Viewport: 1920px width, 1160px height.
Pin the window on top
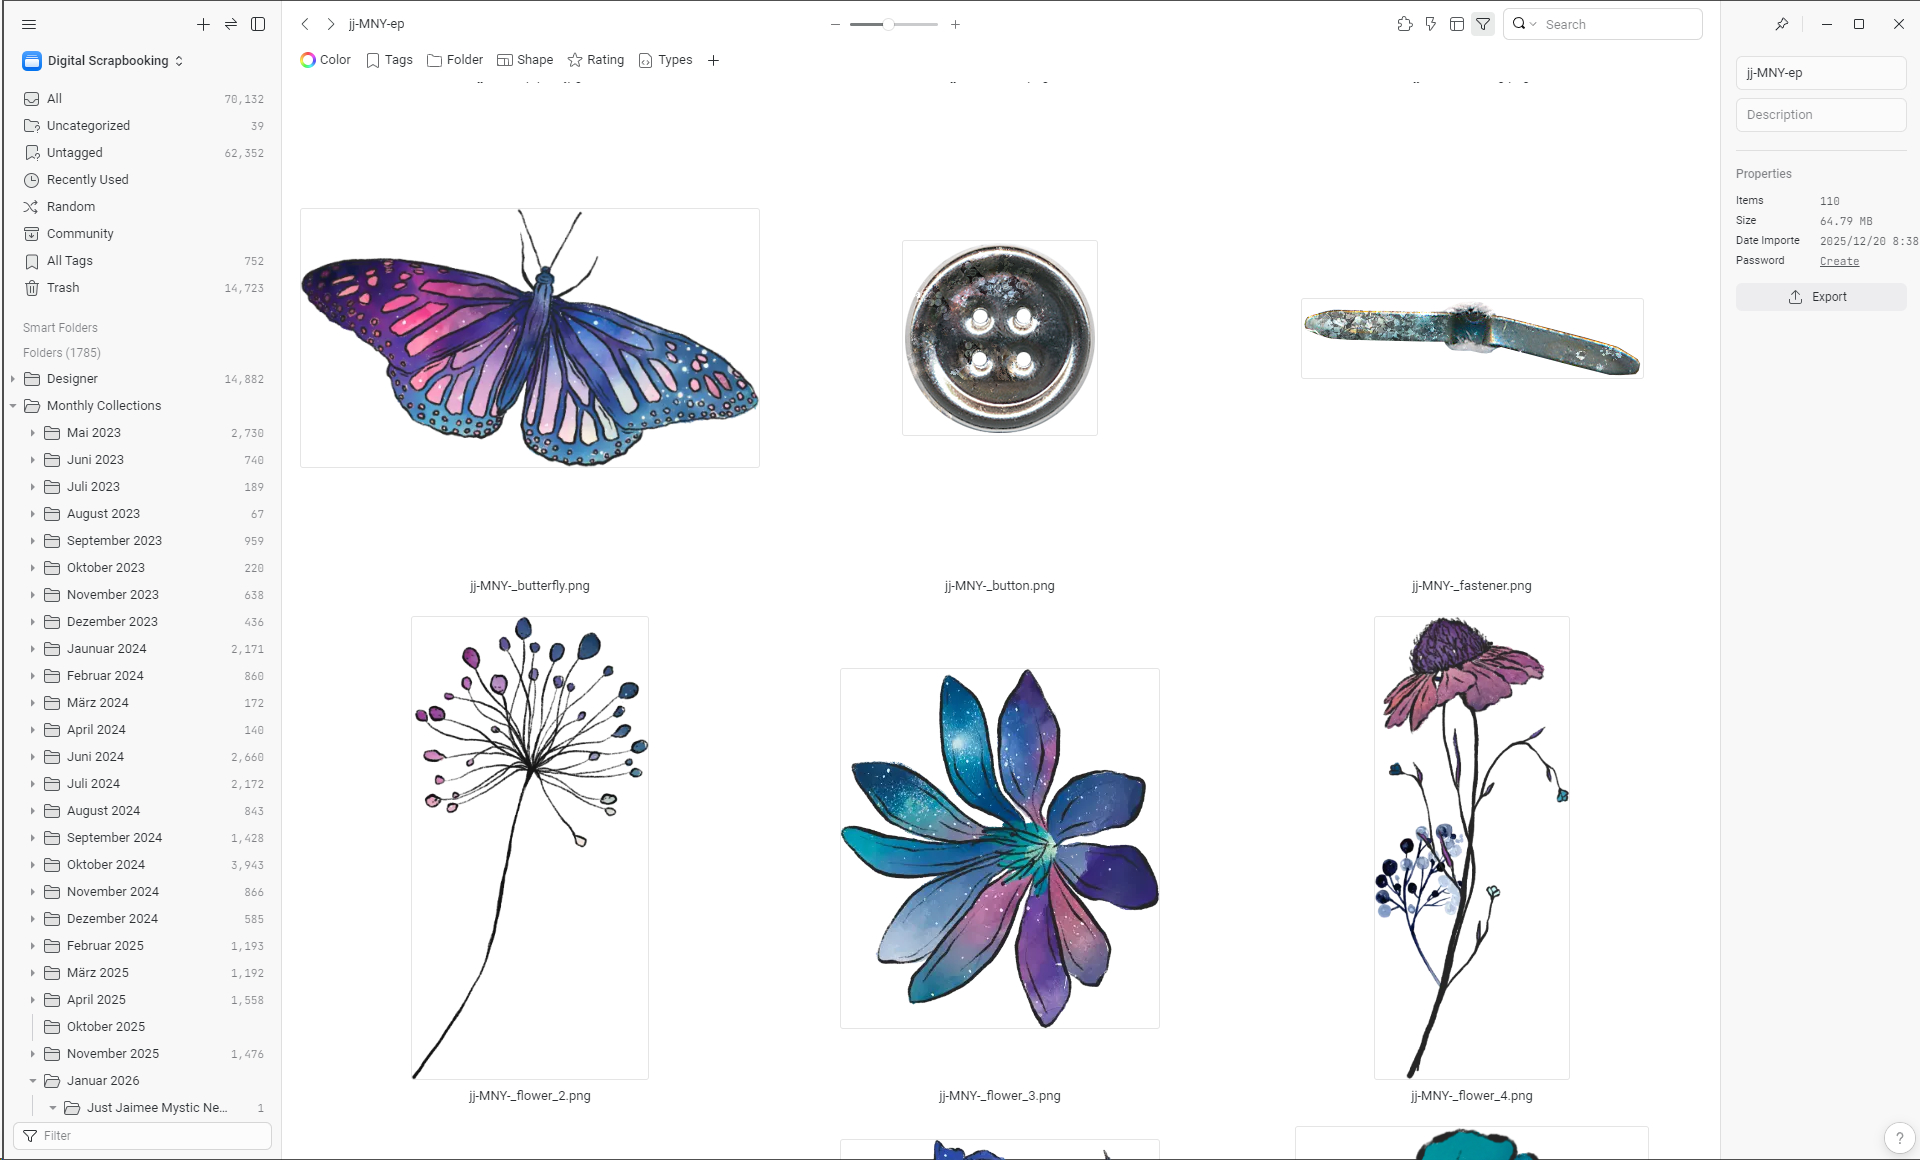coord(1782,24)
